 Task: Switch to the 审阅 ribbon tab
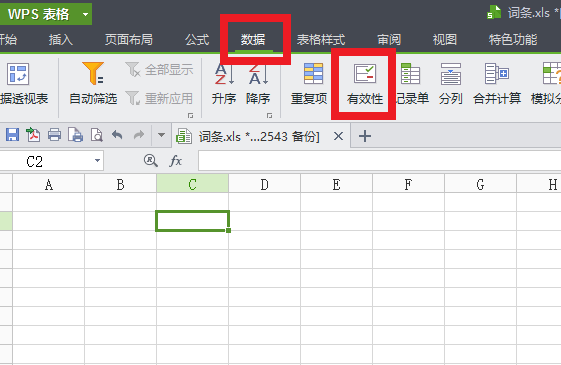[x=389, y=39]
